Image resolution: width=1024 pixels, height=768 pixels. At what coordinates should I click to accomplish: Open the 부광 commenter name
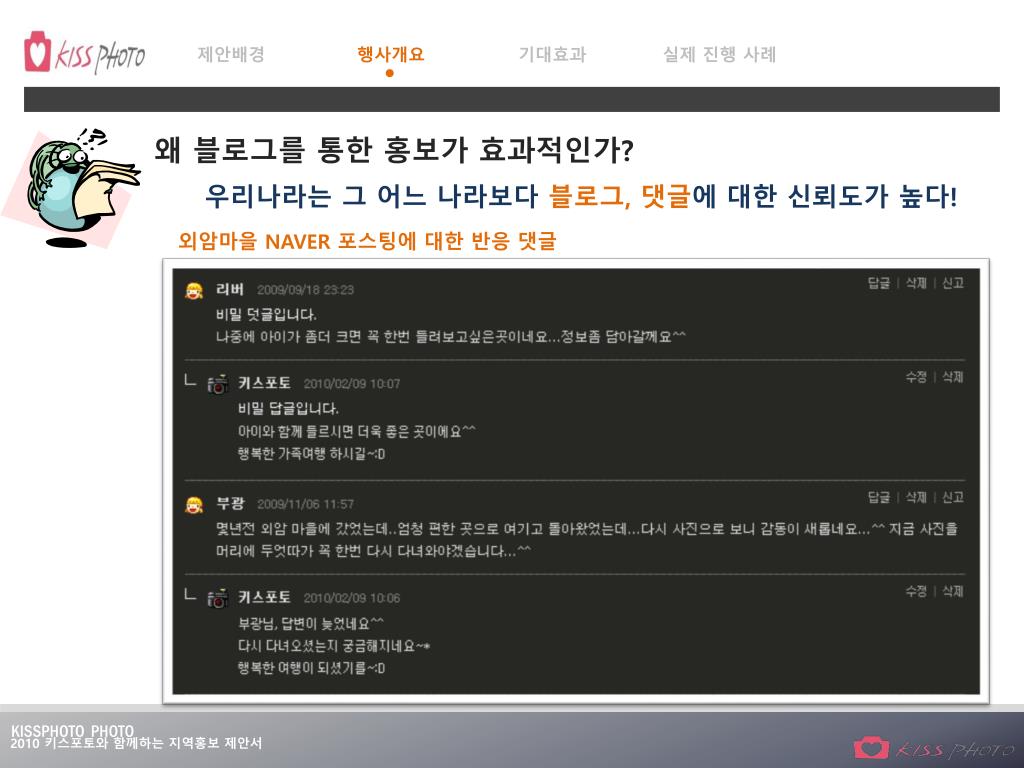230,504
